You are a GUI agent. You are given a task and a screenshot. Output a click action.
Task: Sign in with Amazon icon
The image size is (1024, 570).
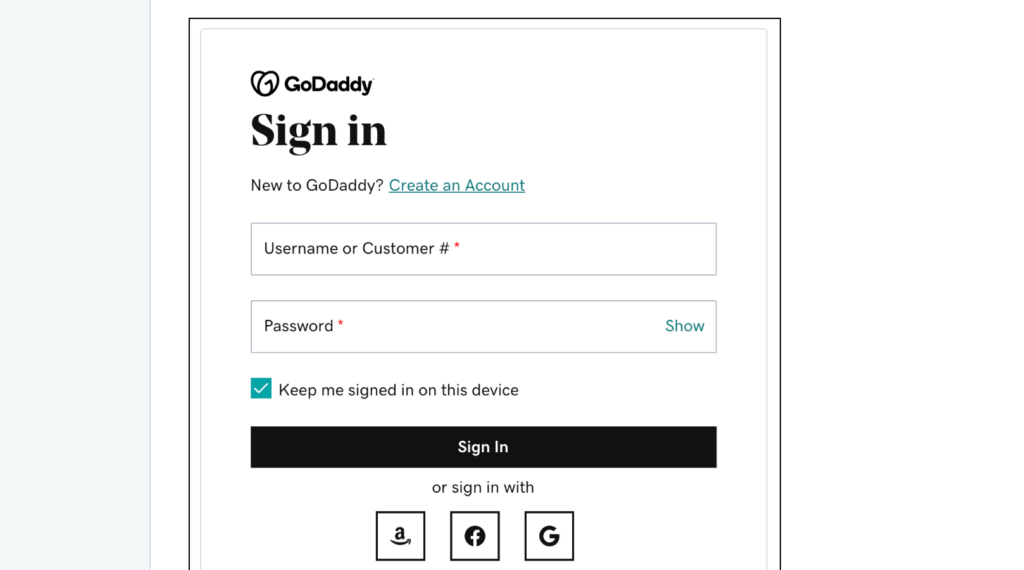pyautogui.click(x=400, y=536)
